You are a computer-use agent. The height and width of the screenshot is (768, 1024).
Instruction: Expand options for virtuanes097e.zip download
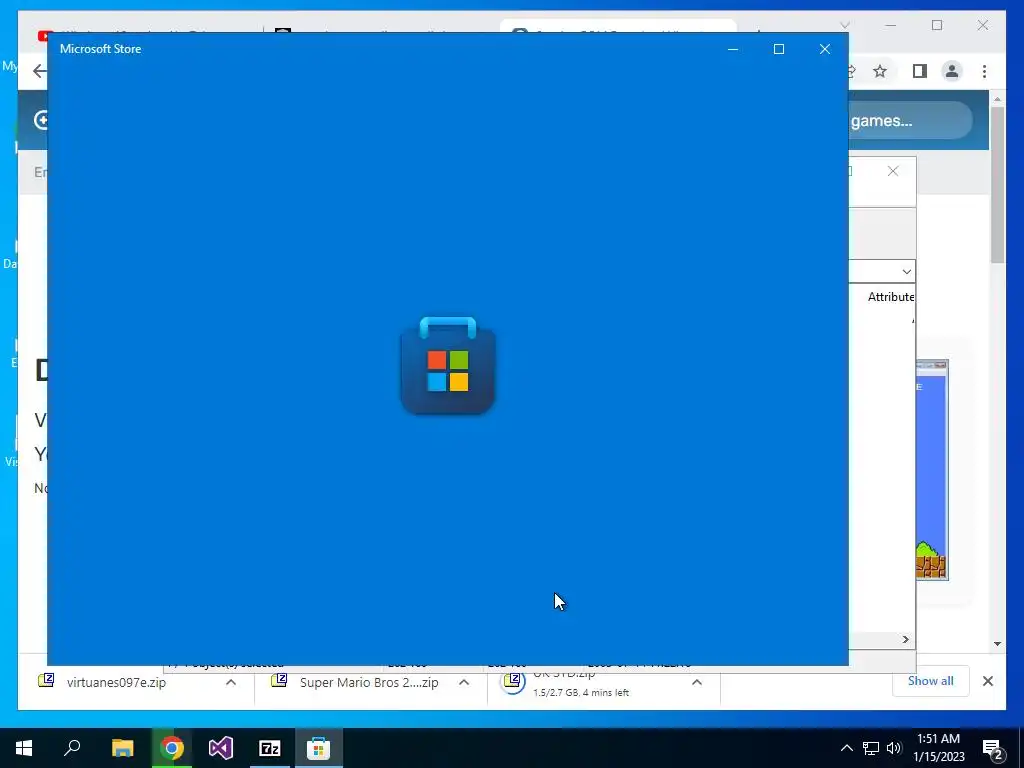point(231,682)
